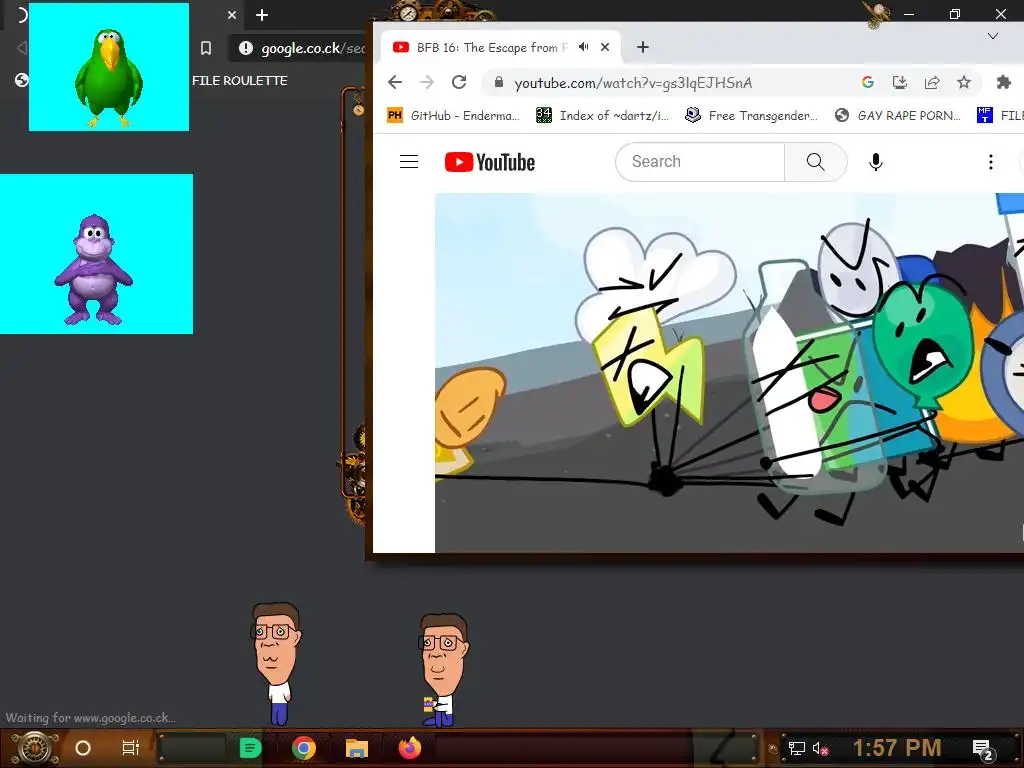Image resolution: width=1024 pixels, height=768 pixels.
Task: Start voice search with the microphone icon
Action: pos(876,162)
